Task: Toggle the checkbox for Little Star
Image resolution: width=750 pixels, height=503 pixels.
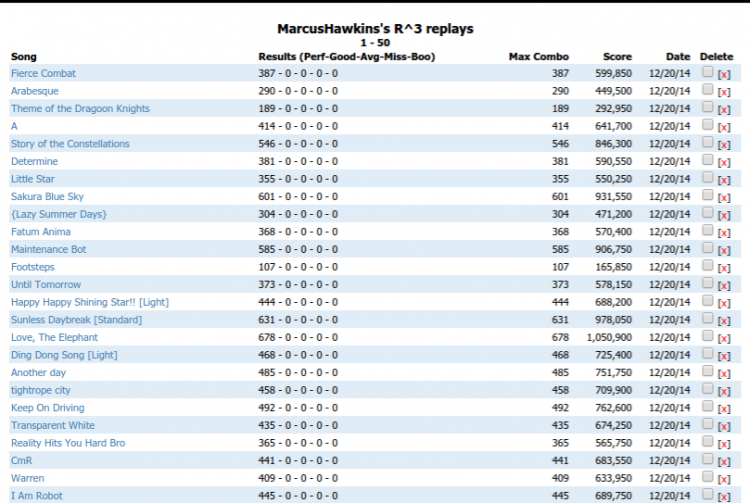Action: [x=707, y=177]
